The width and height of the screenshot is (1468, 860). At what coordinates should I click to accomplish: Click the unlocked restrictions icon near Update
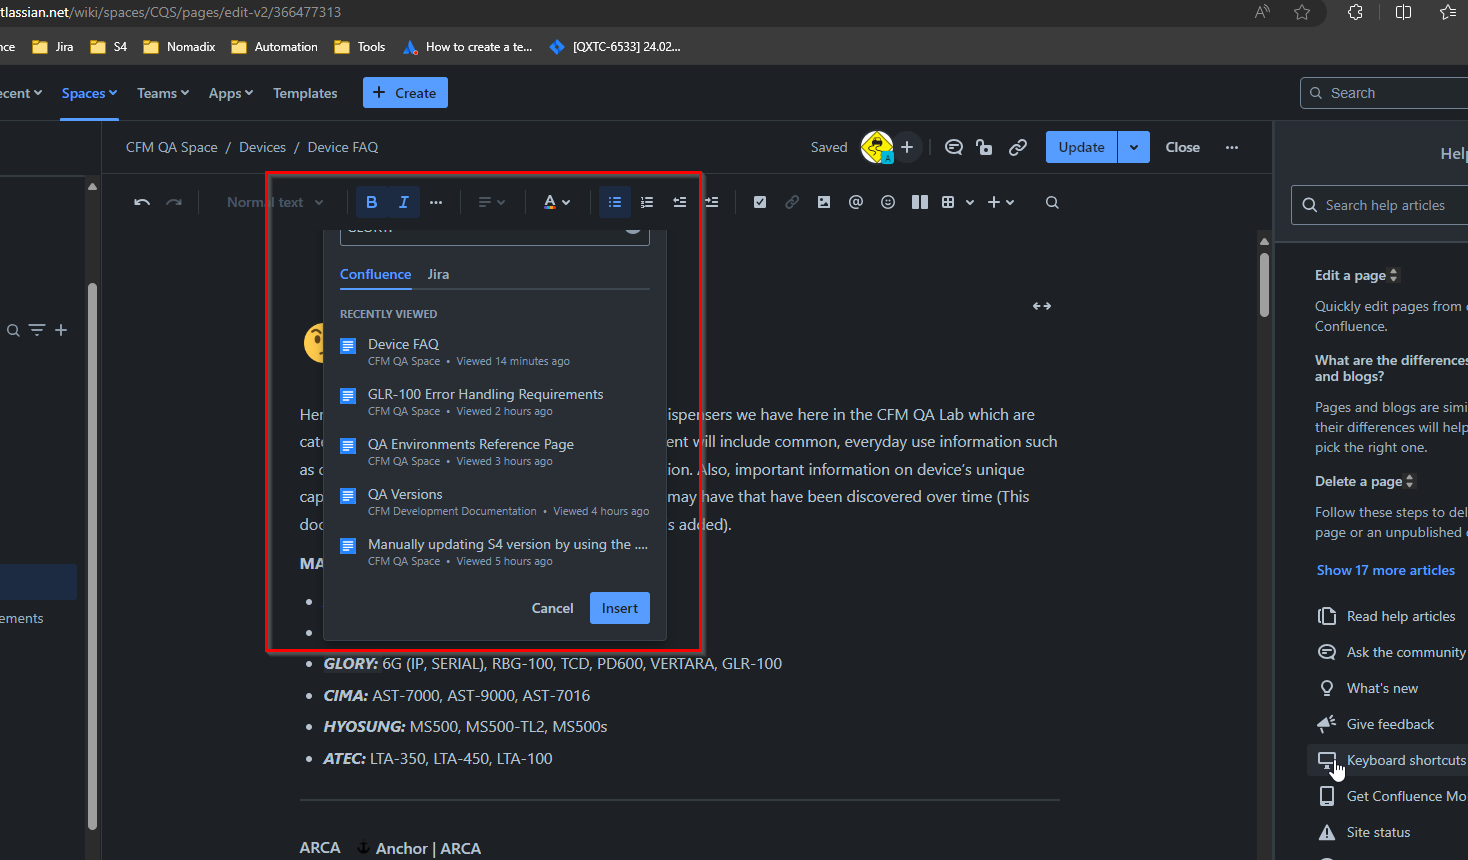pos(984,146)
